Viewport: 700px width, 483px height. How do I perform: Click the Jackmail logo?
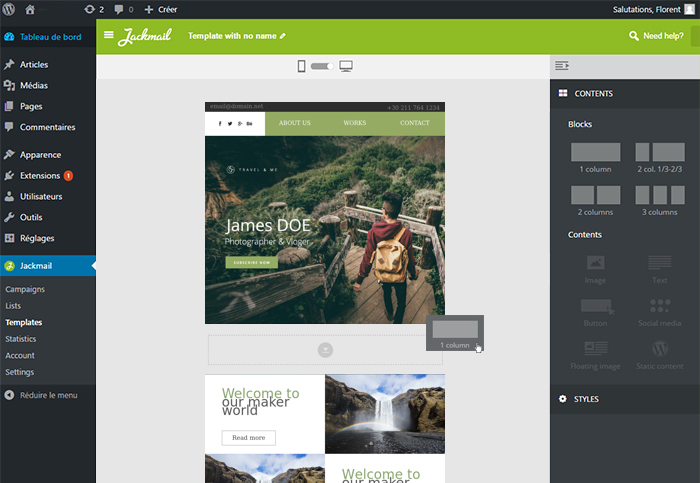(x=145, y=36)
